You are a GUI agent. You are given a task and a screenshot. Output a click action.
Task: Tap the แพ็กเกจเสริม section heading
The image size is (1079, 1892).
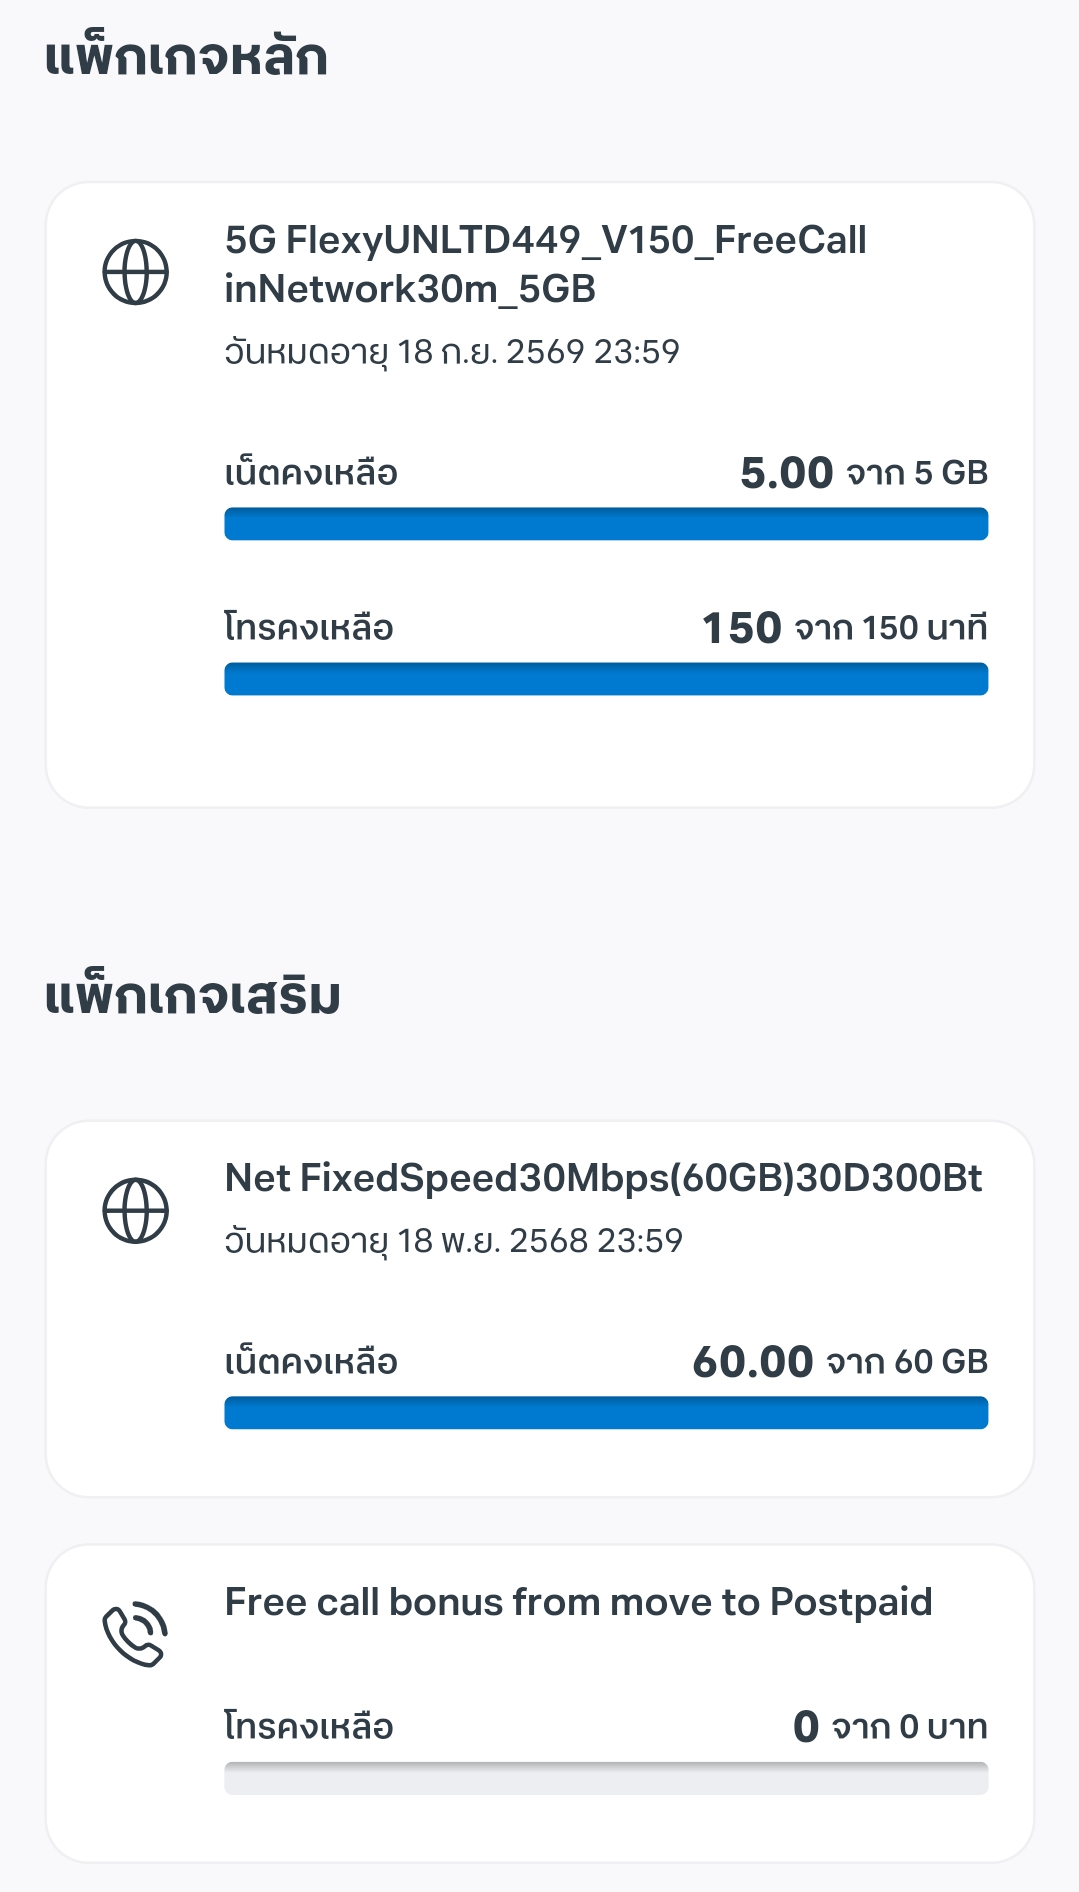pos(193,996)
